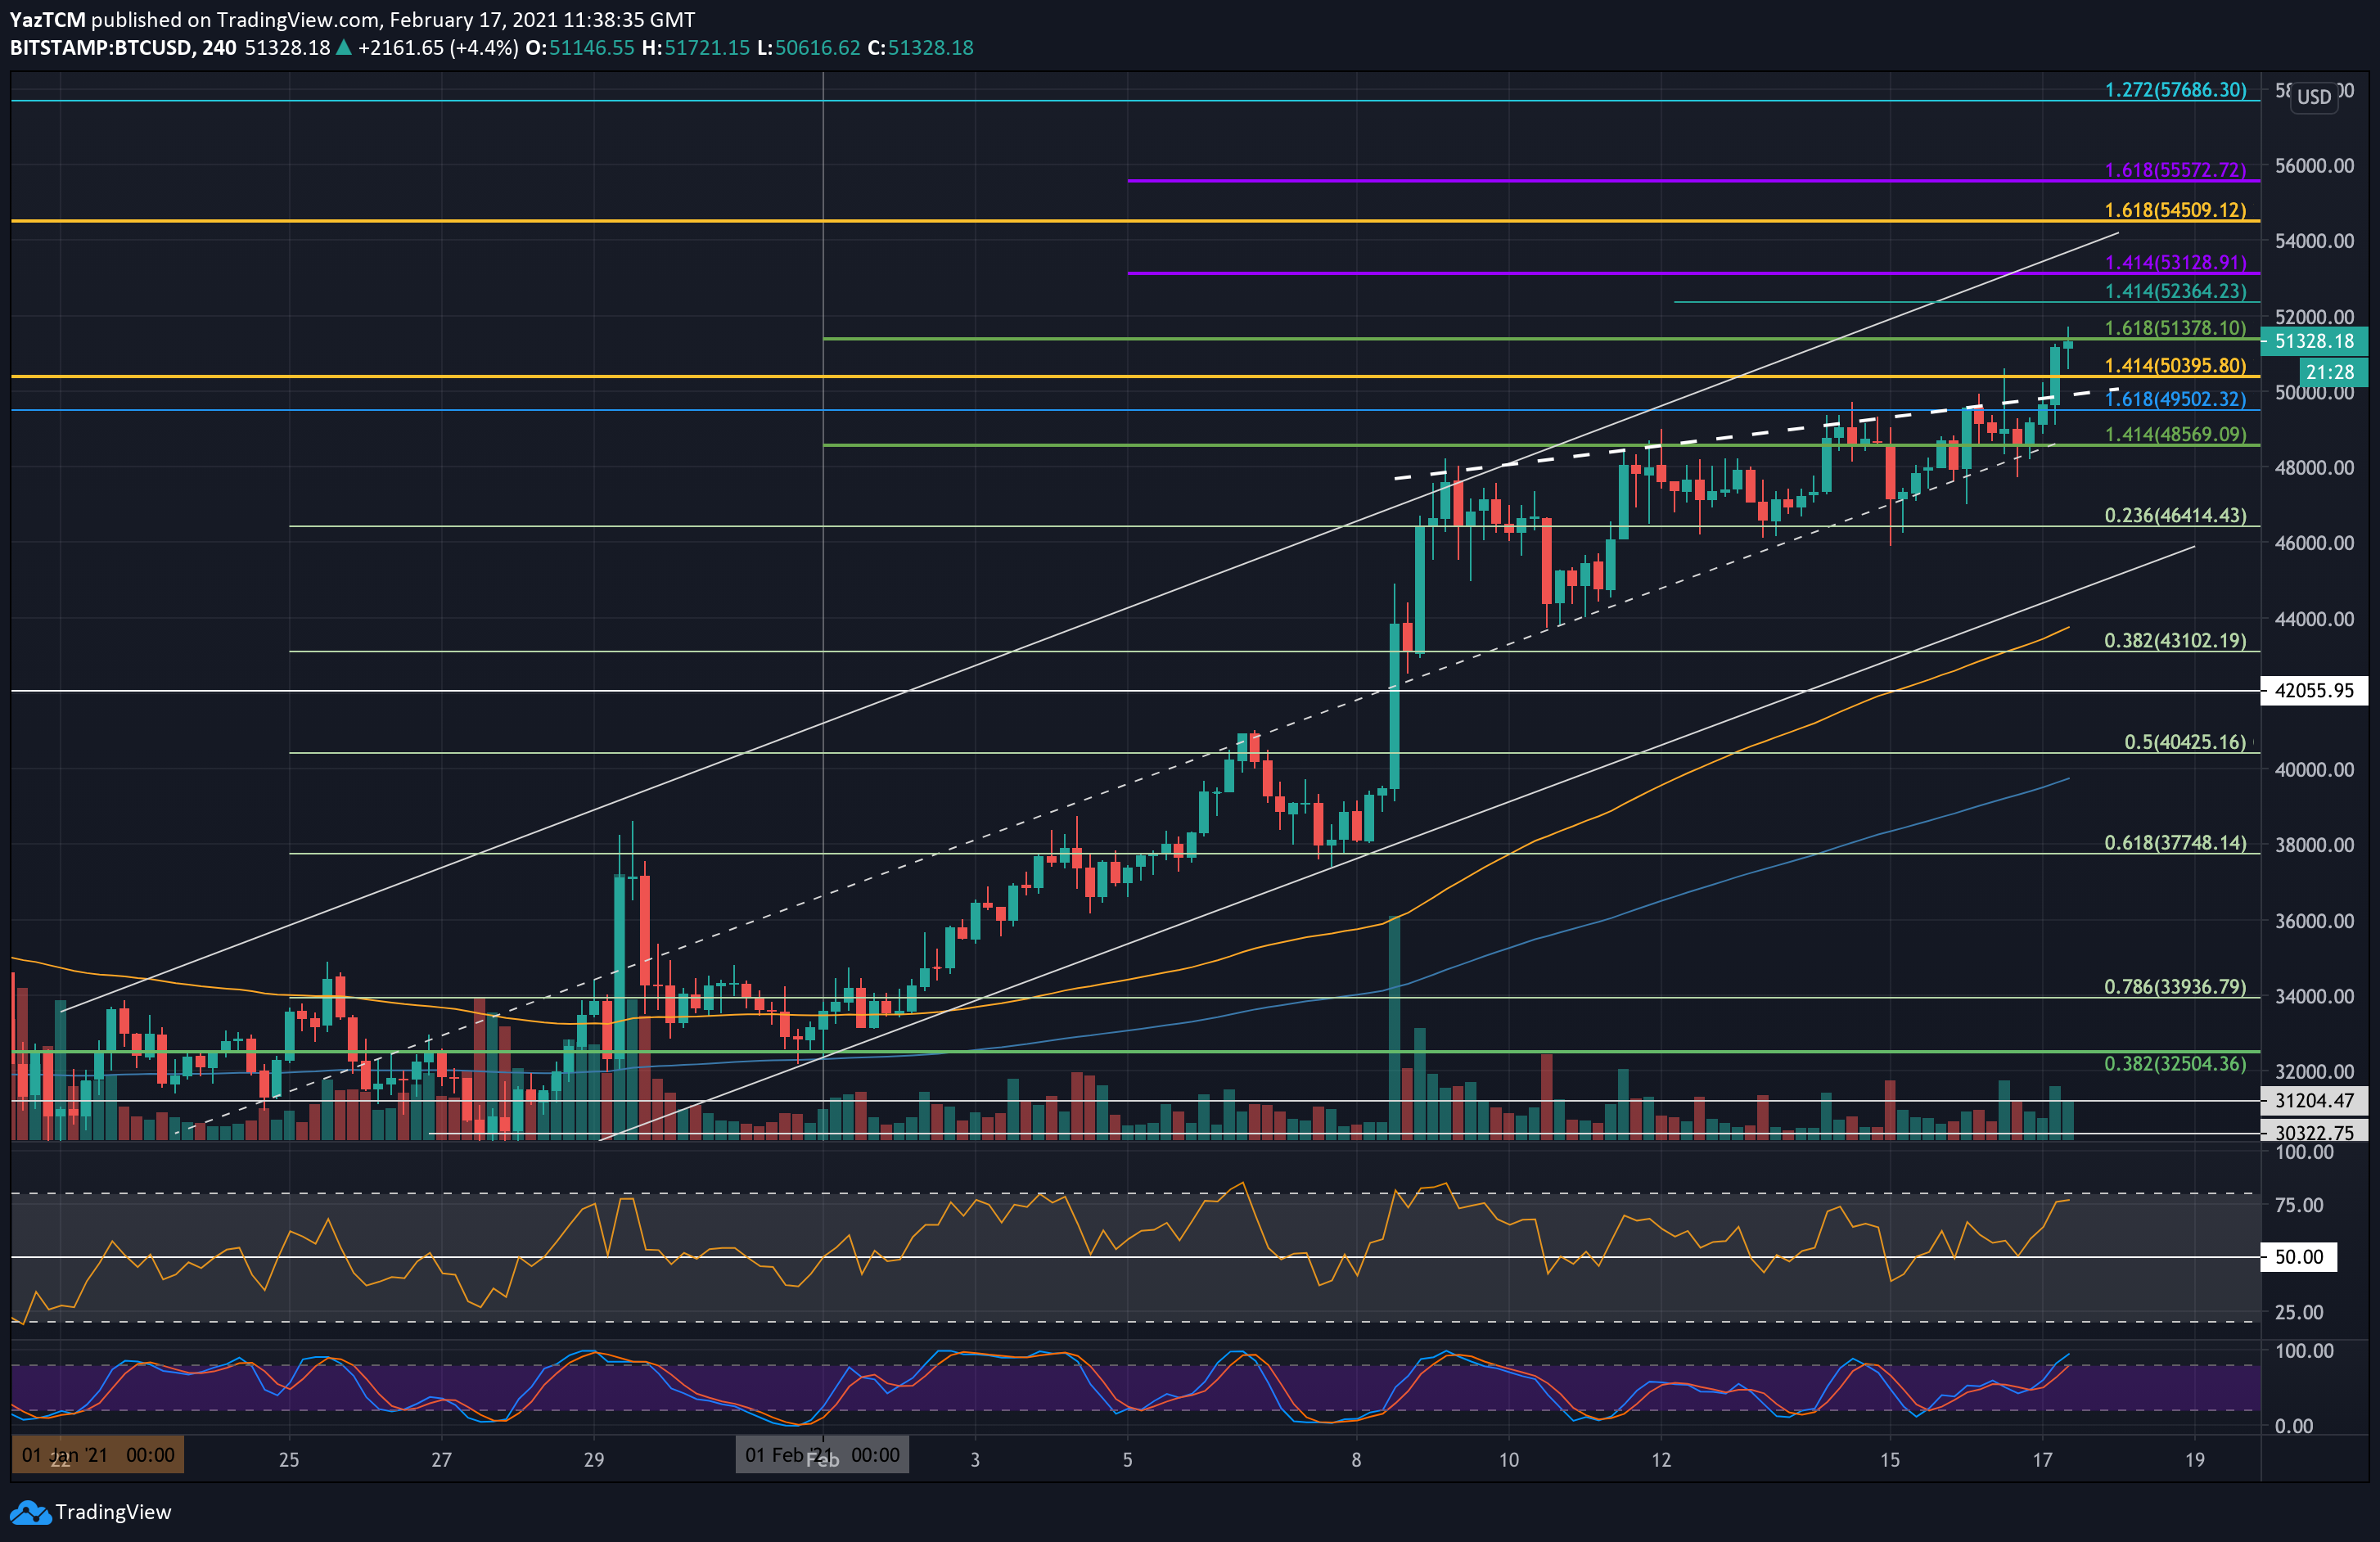This screenshot has width=2380, height=1542.
Task: Select the 1.272(57686.30) Fibonacci level label
Action: 2175,90
